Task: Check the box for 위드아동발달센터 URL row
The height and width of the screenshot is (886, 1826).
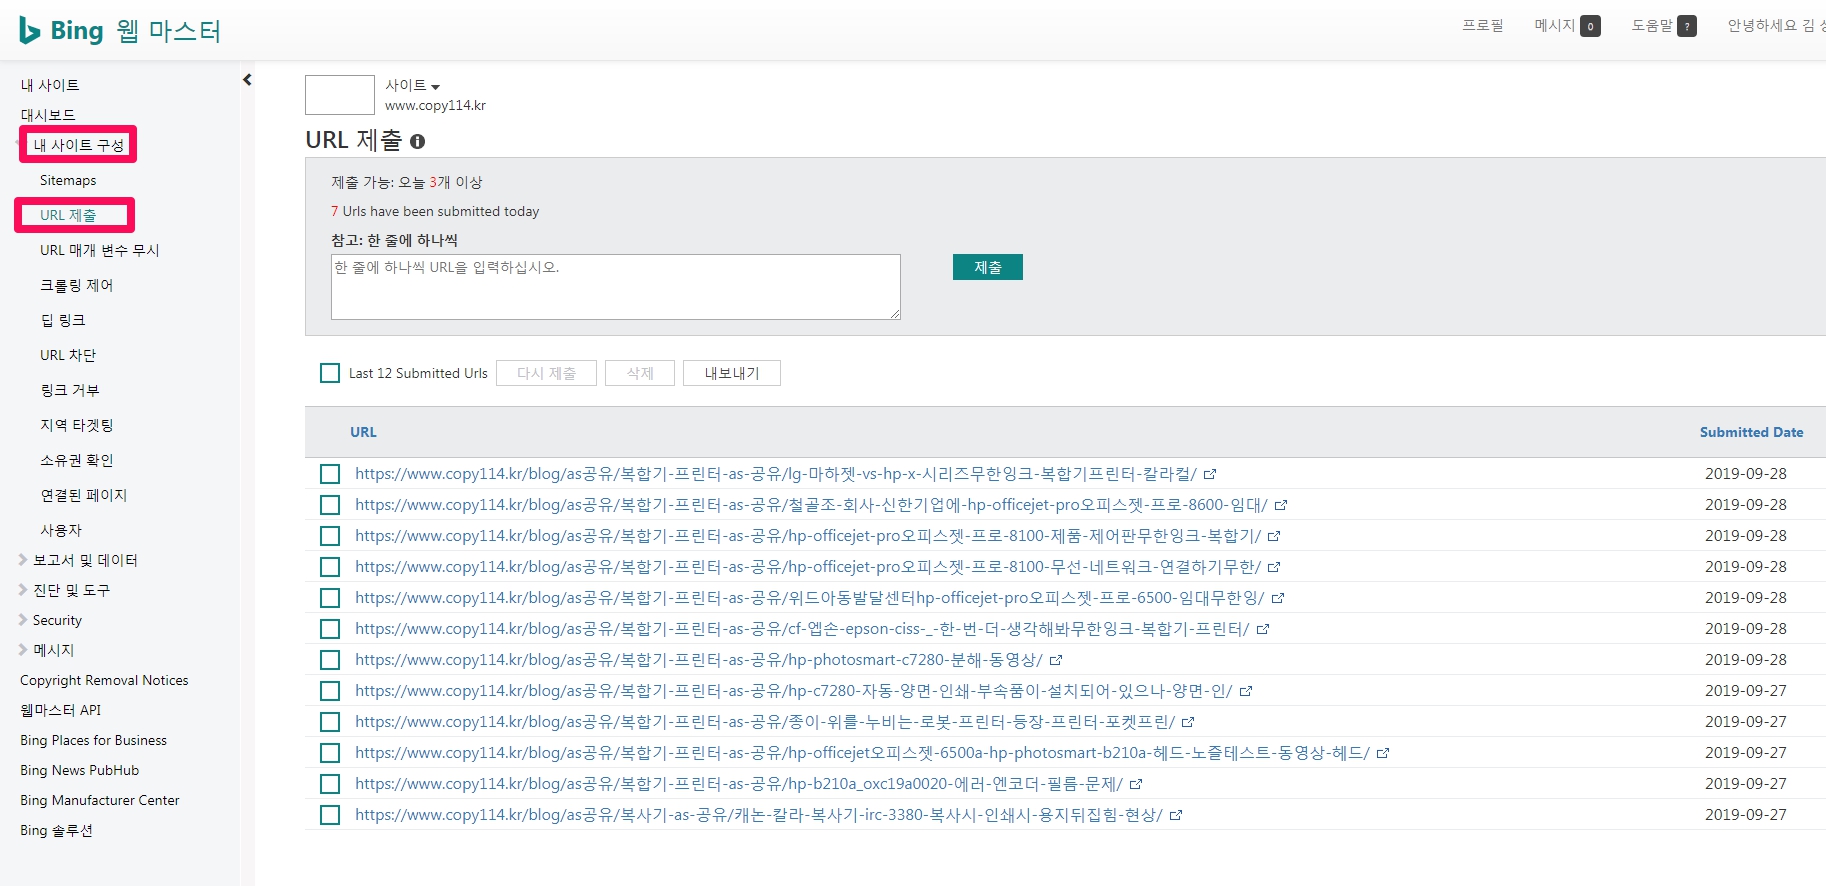Action: point(330,598)
